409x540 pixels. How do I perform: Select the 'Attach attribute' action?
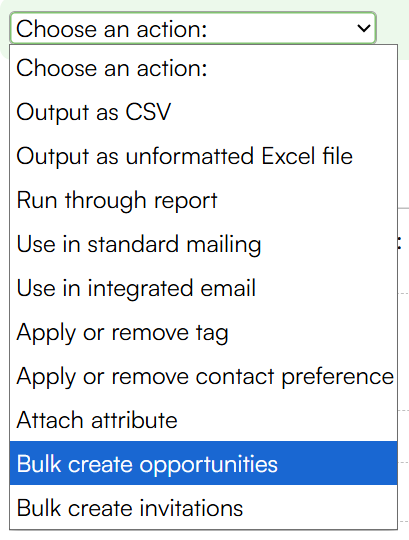(203, 420)
